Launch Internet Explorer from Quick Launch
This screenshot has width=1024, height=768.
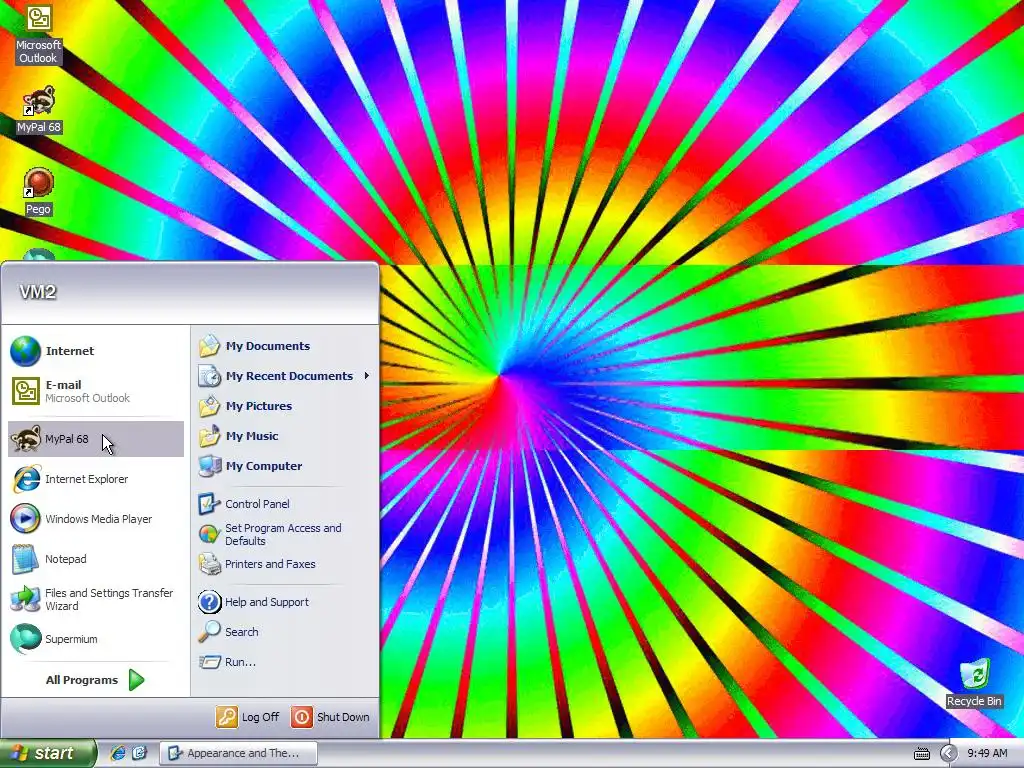coord(118,753)
